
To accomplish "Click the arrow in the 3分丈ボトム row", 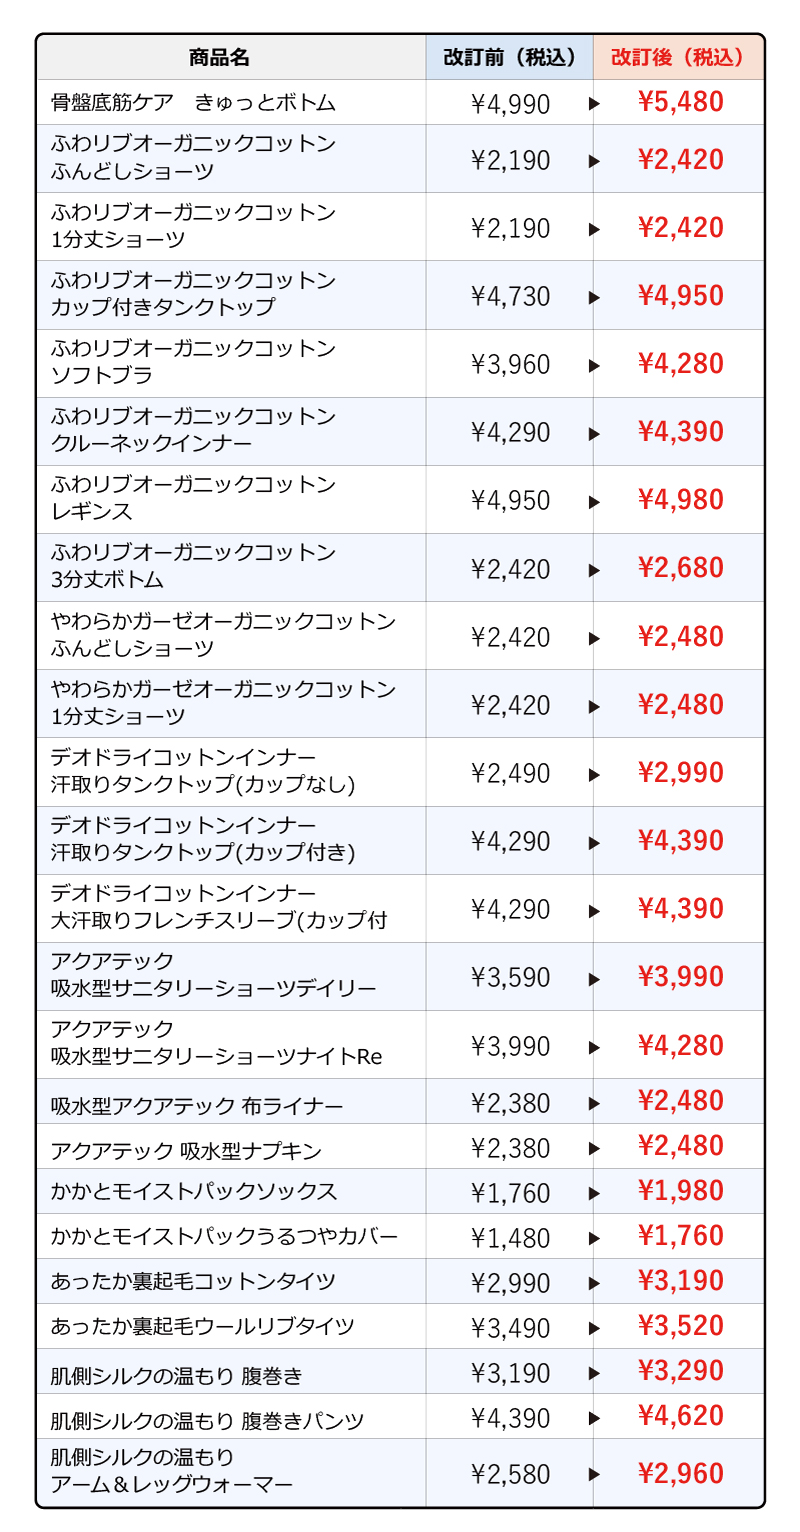I will 594,570.
